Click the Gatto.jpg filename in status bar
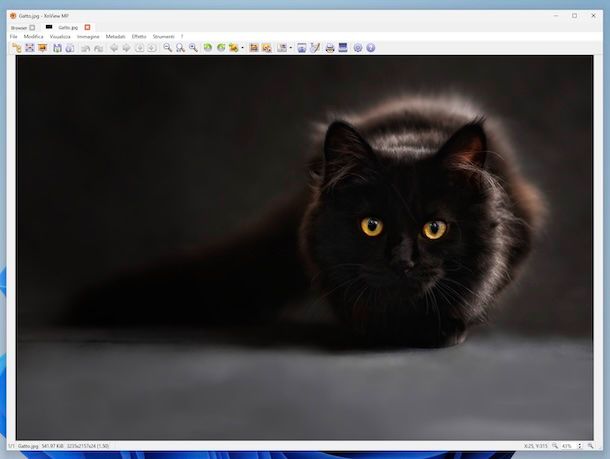 click(28, 446)
